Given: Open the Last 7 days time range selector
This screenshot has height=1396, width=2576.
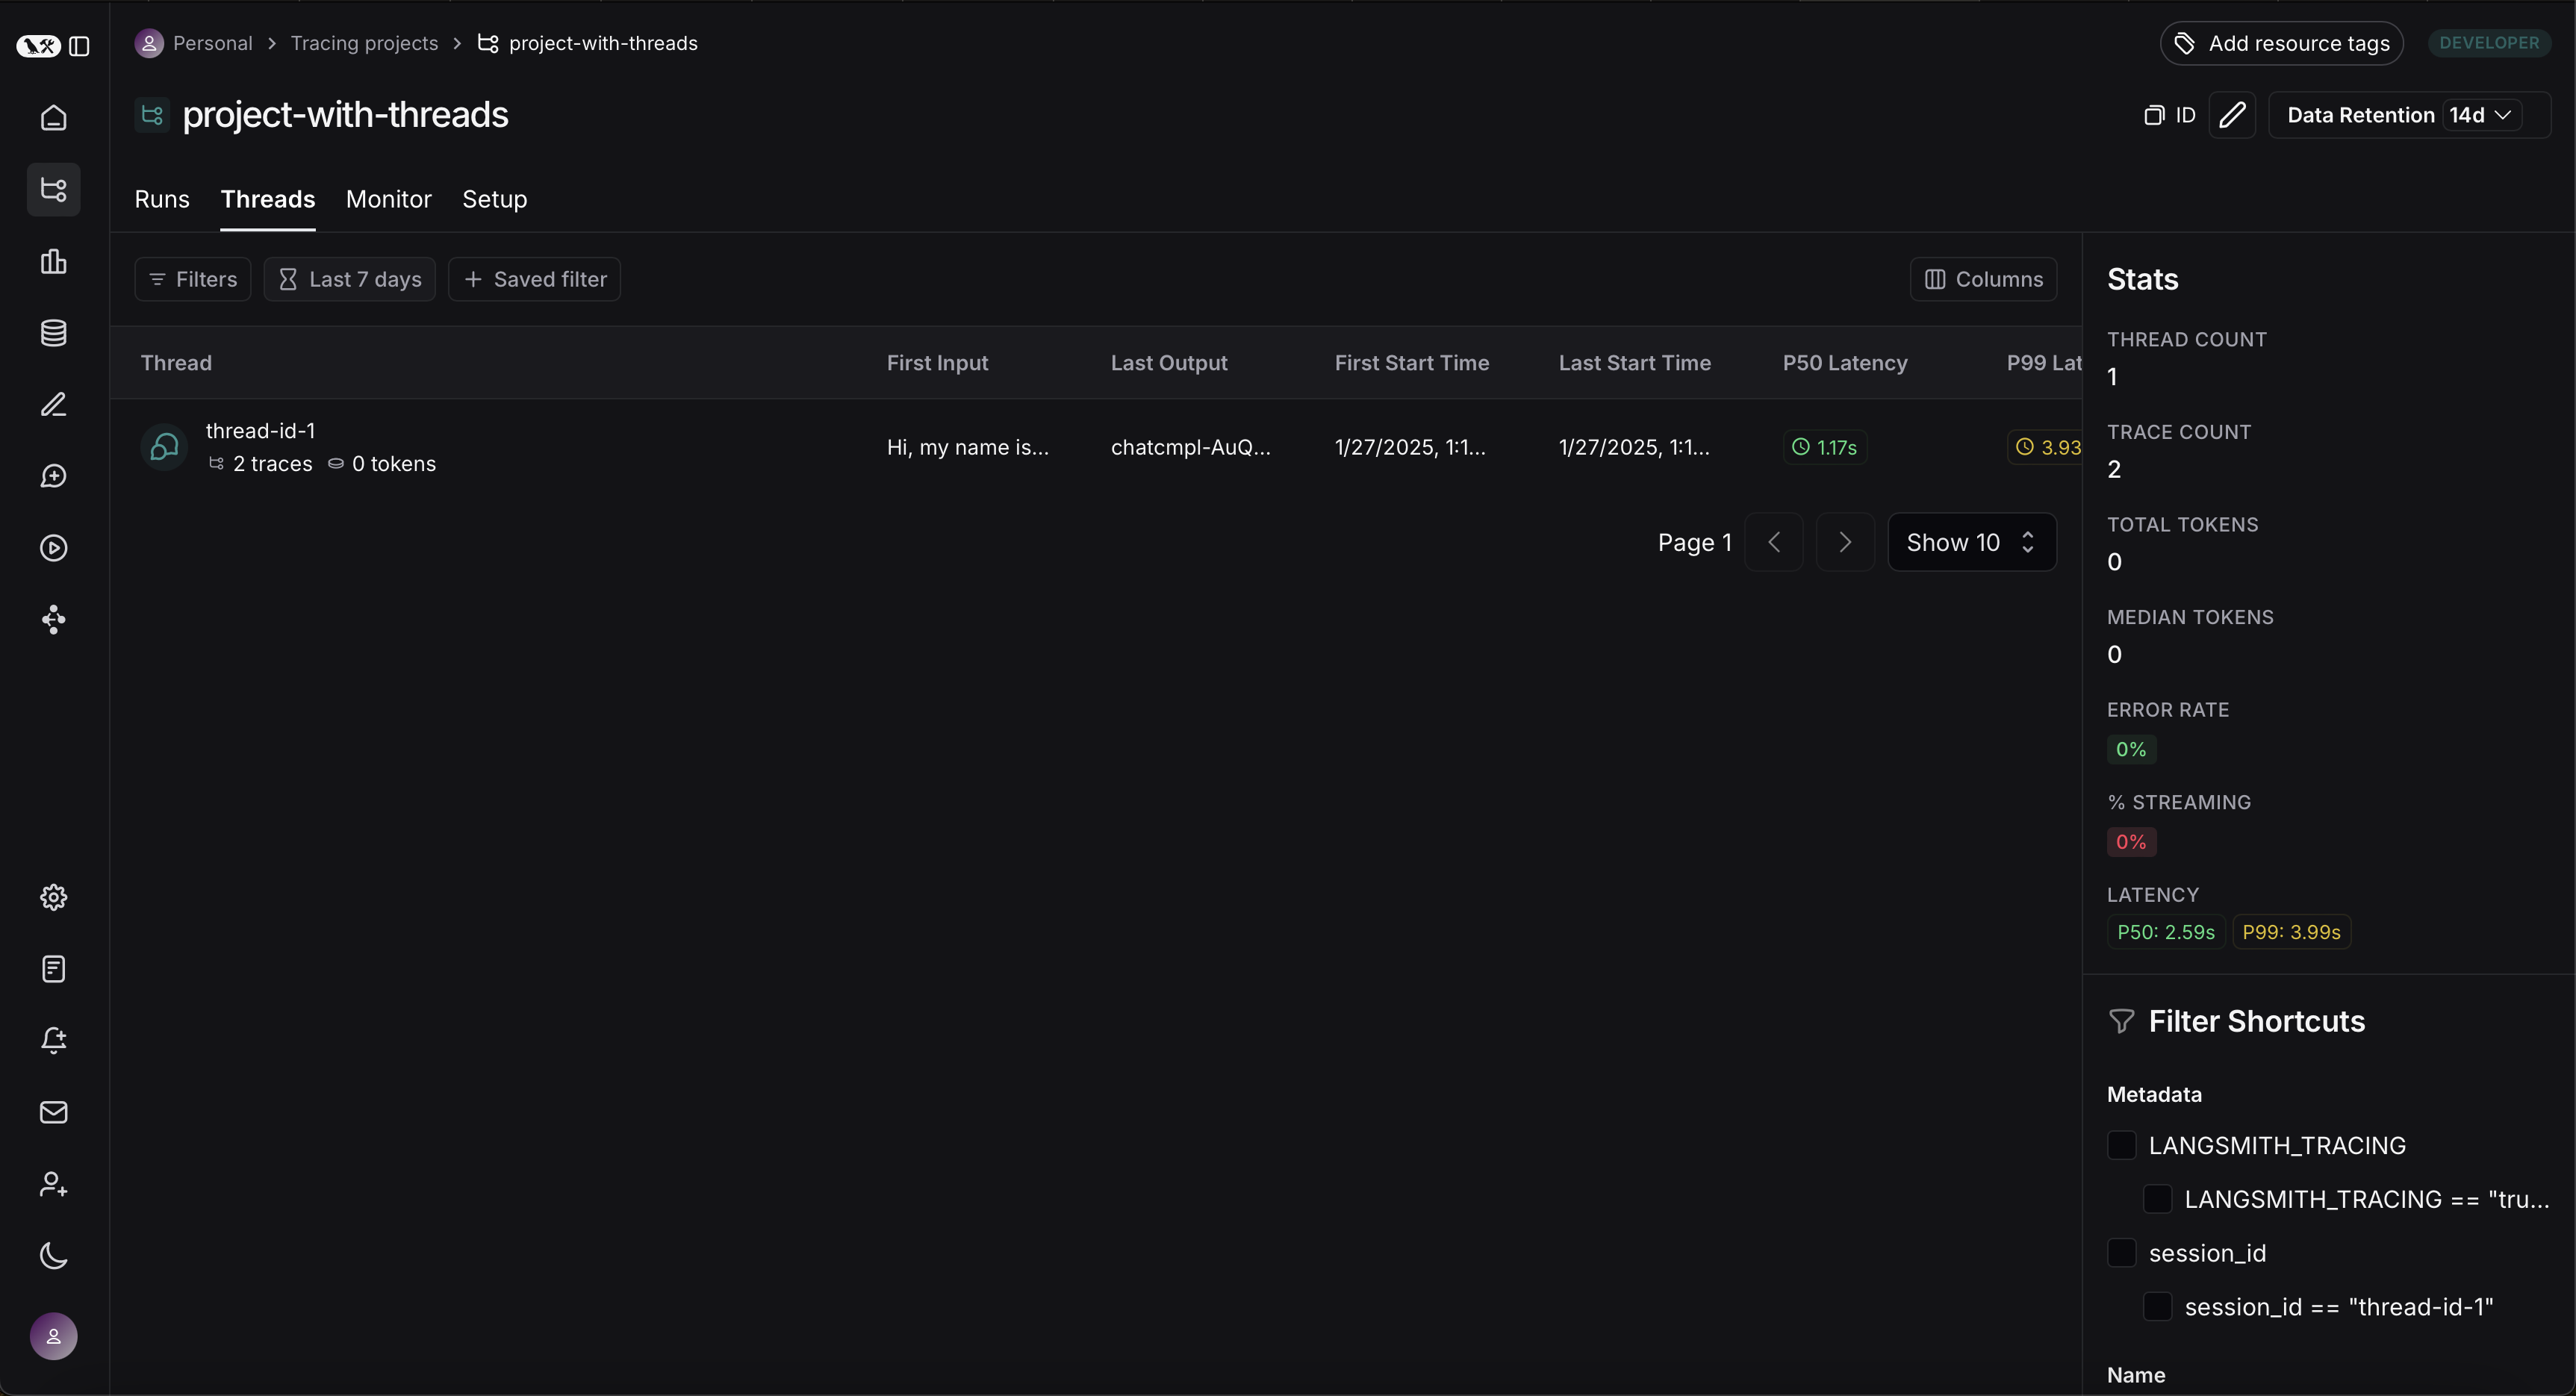Looking at the screenshot, I should coord(349,279).
